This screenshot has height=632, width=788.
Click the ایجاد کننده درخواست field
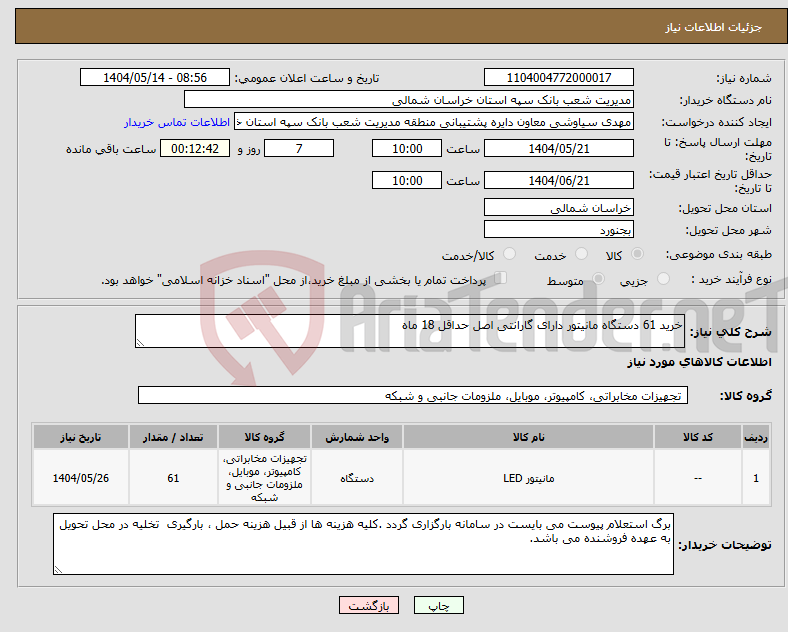(434, 122)
